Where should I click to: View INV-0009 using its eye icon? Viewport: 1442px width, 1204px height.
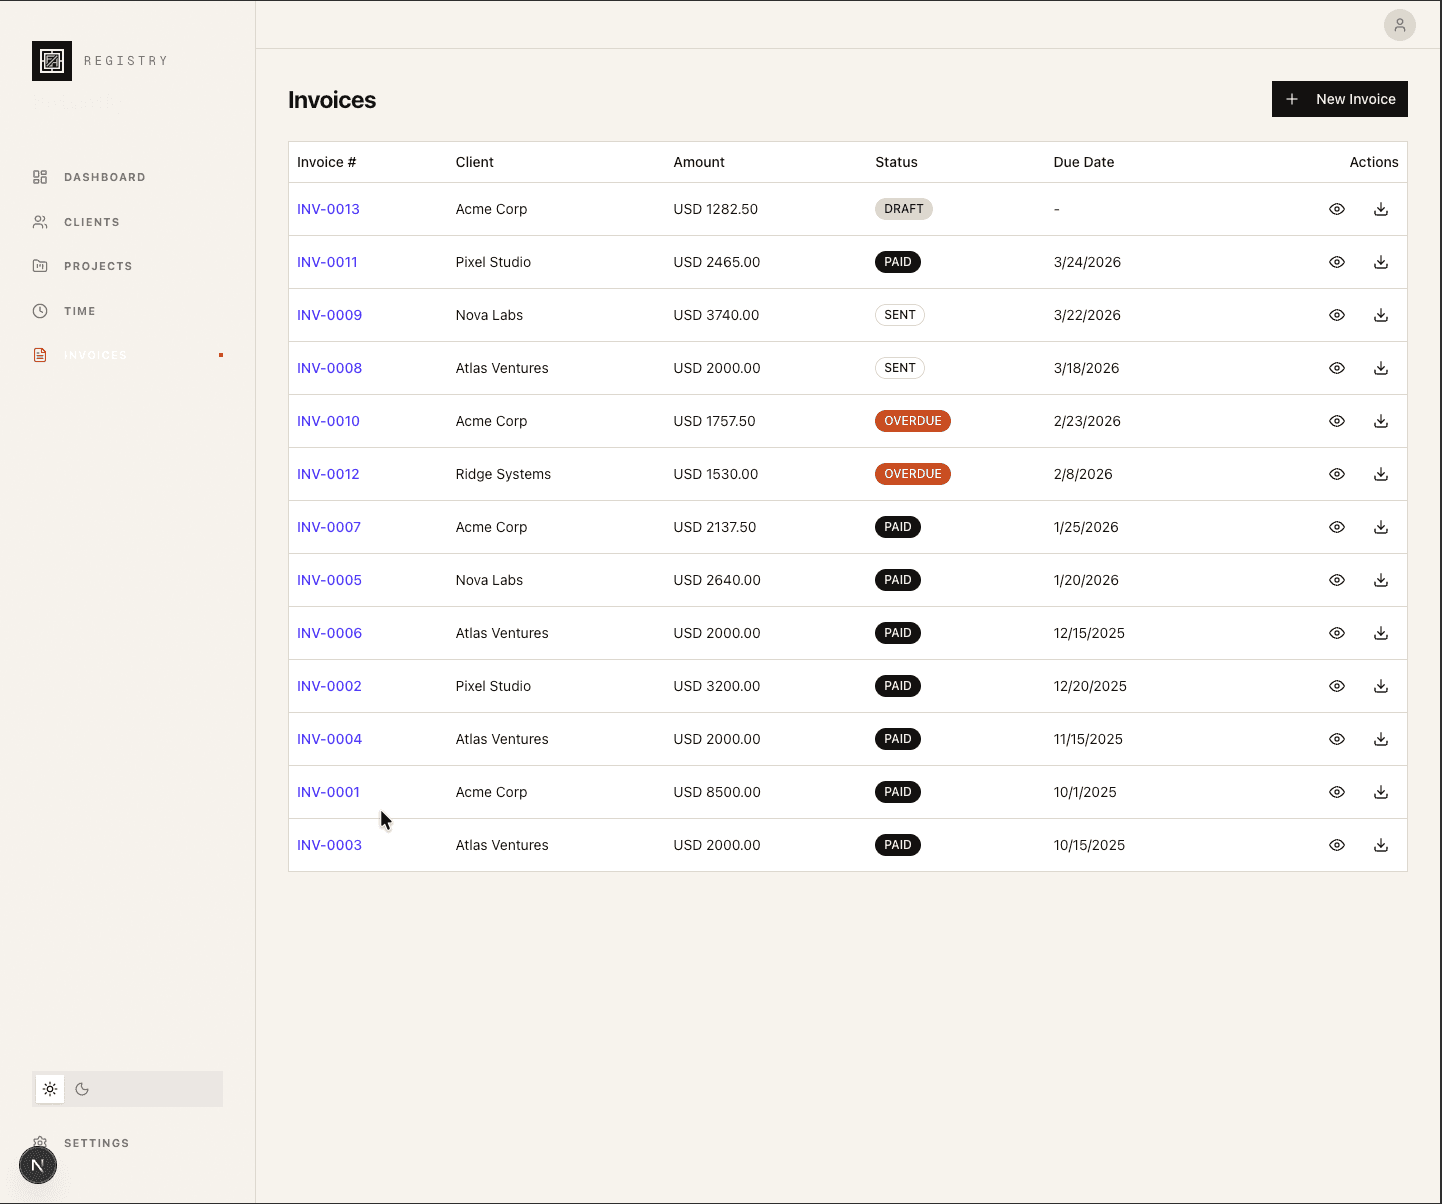(1337, 314)
